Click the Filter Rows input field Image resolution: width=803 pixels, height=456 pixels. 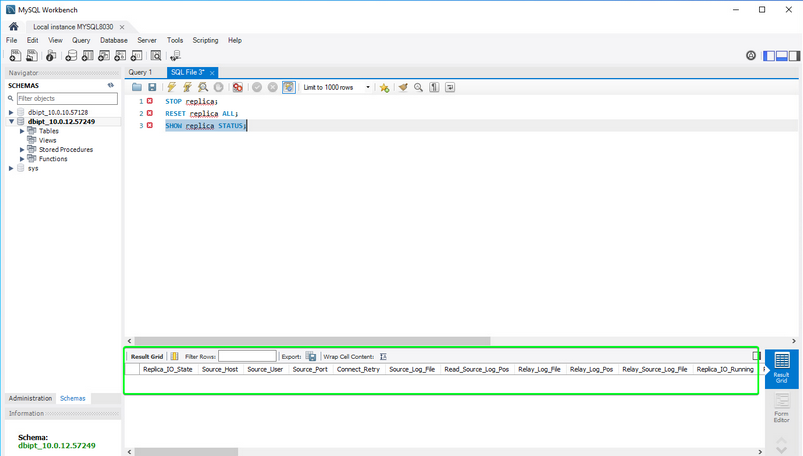click(x=247, y=356)
